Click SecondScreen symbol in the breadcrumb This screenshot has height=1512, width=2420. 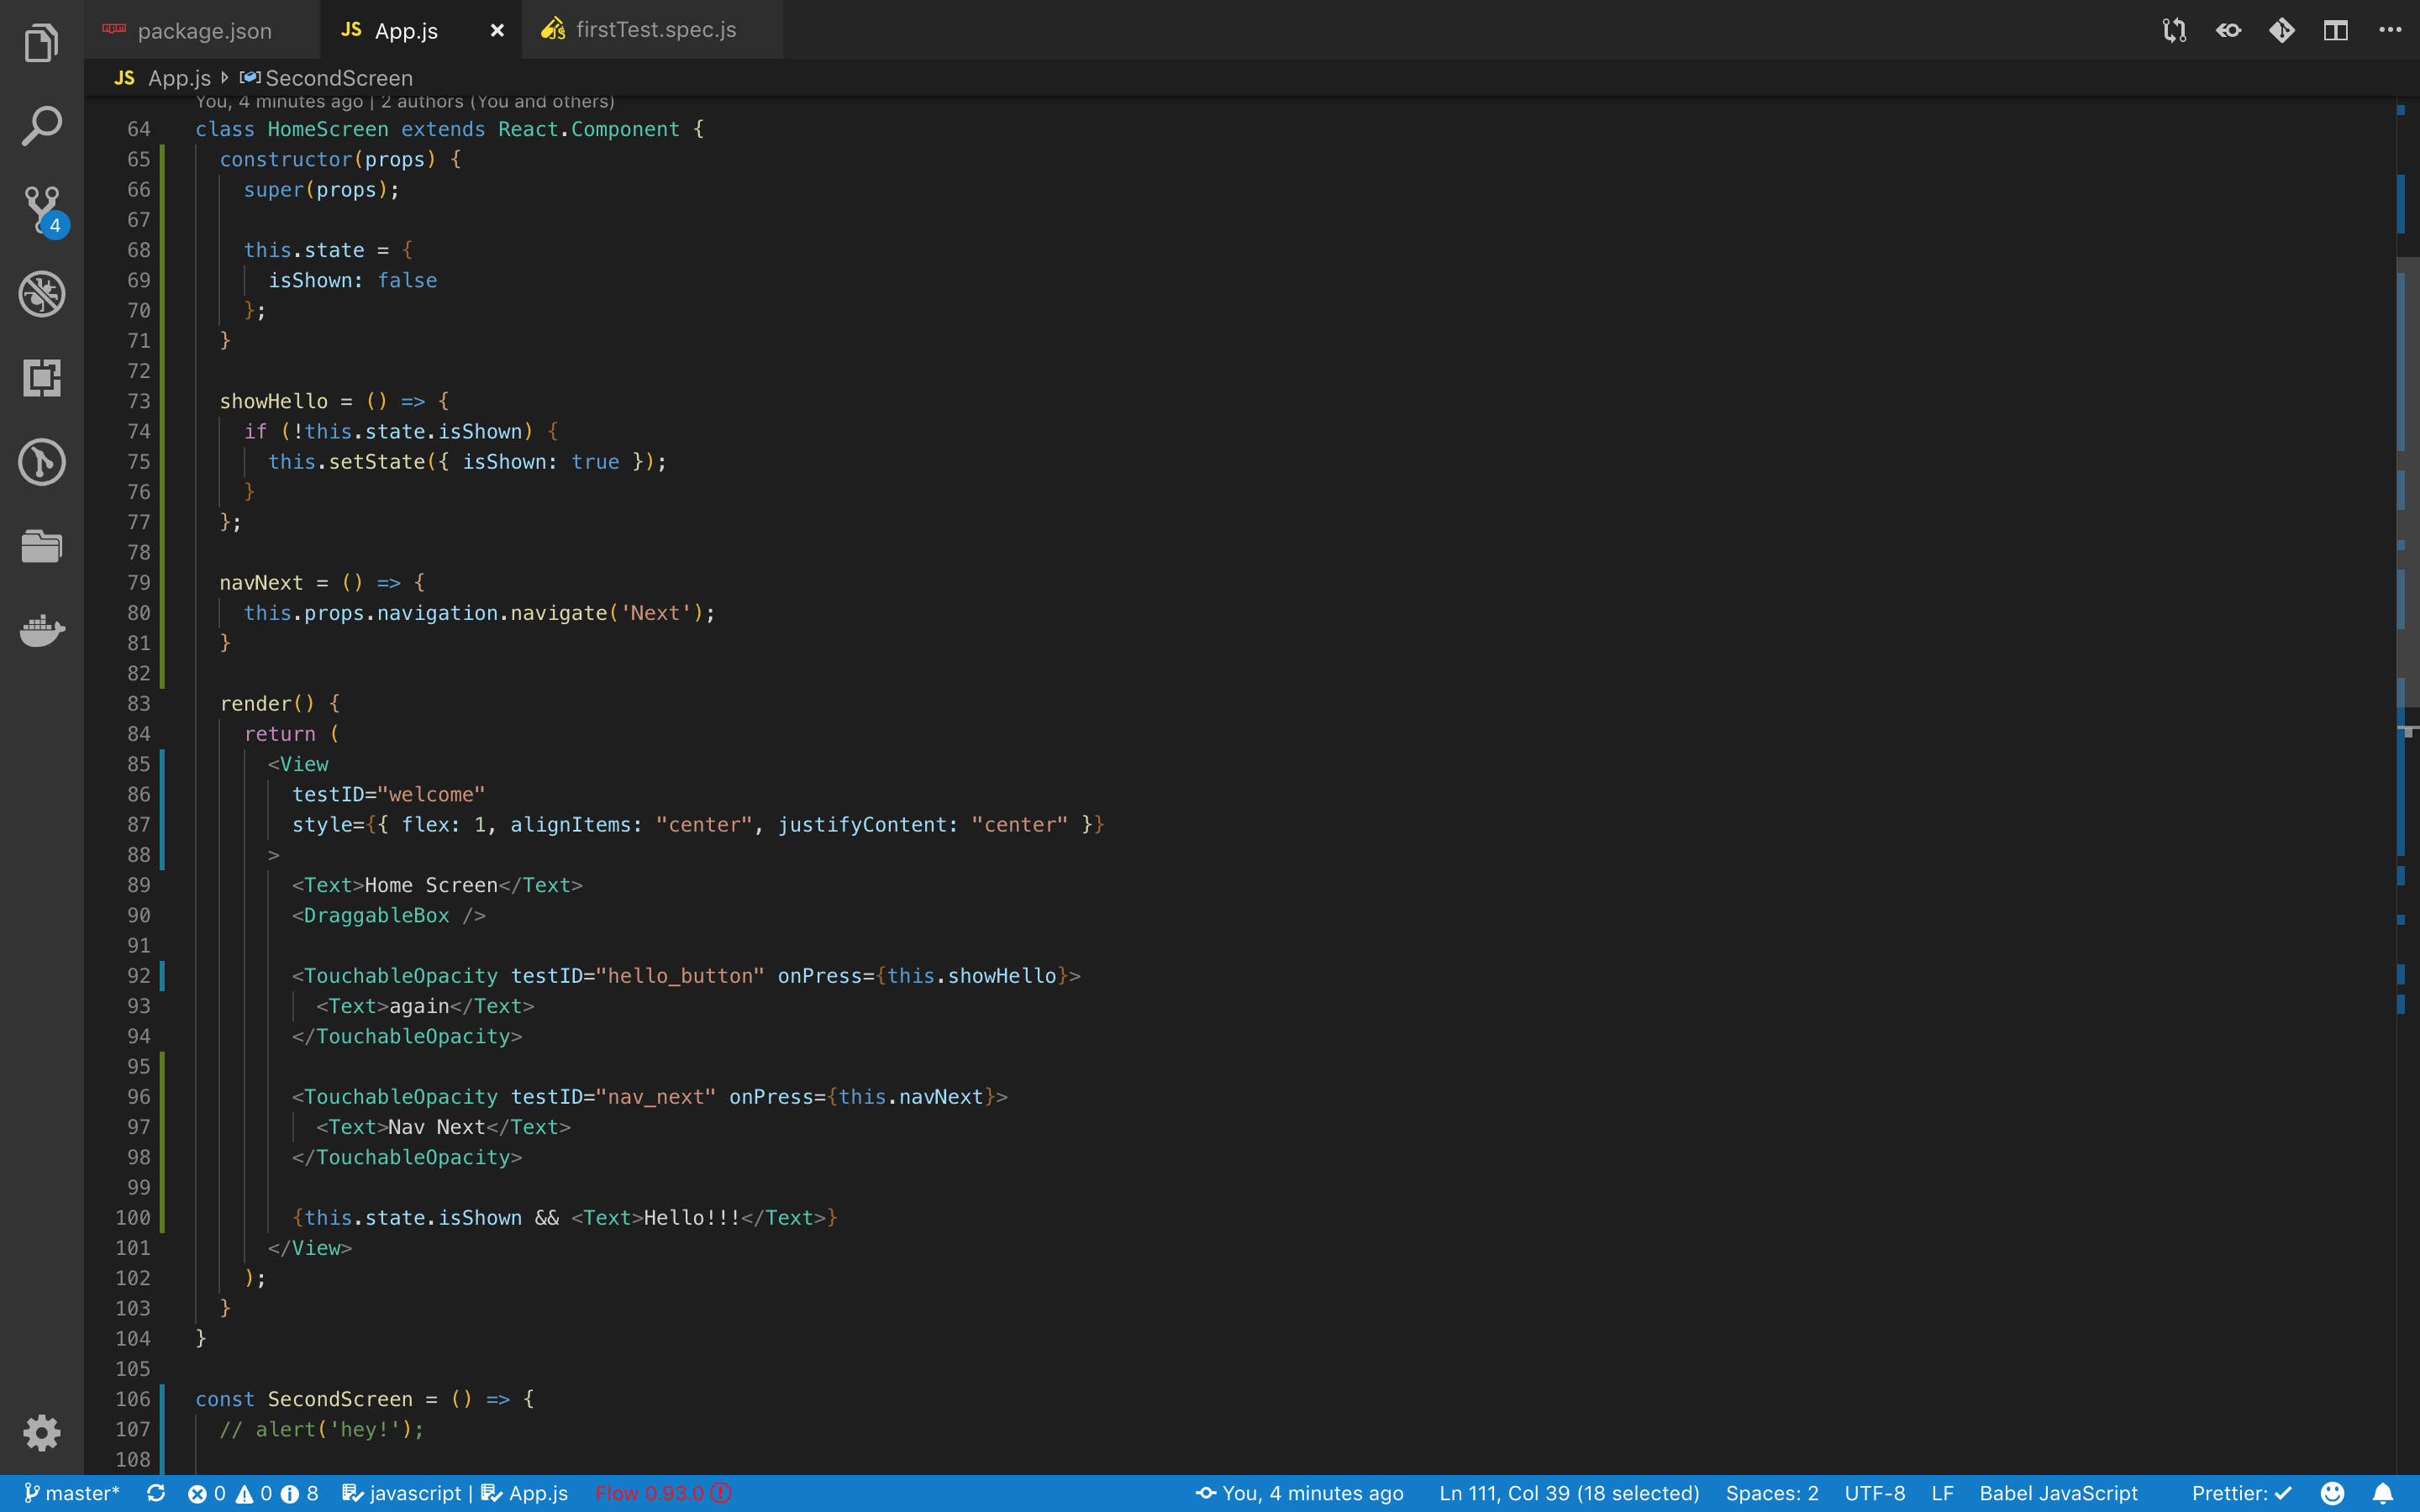tap(338, 78)
